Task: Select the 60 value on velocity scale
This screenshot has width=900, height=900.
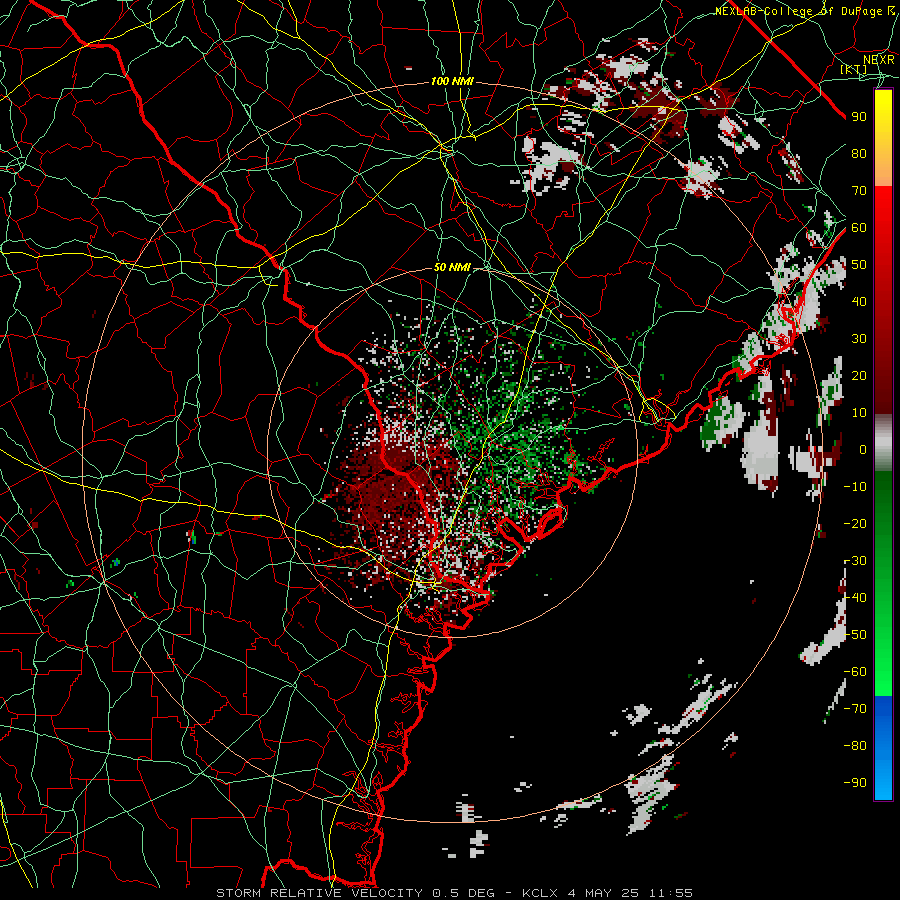Action: [859, 227]
